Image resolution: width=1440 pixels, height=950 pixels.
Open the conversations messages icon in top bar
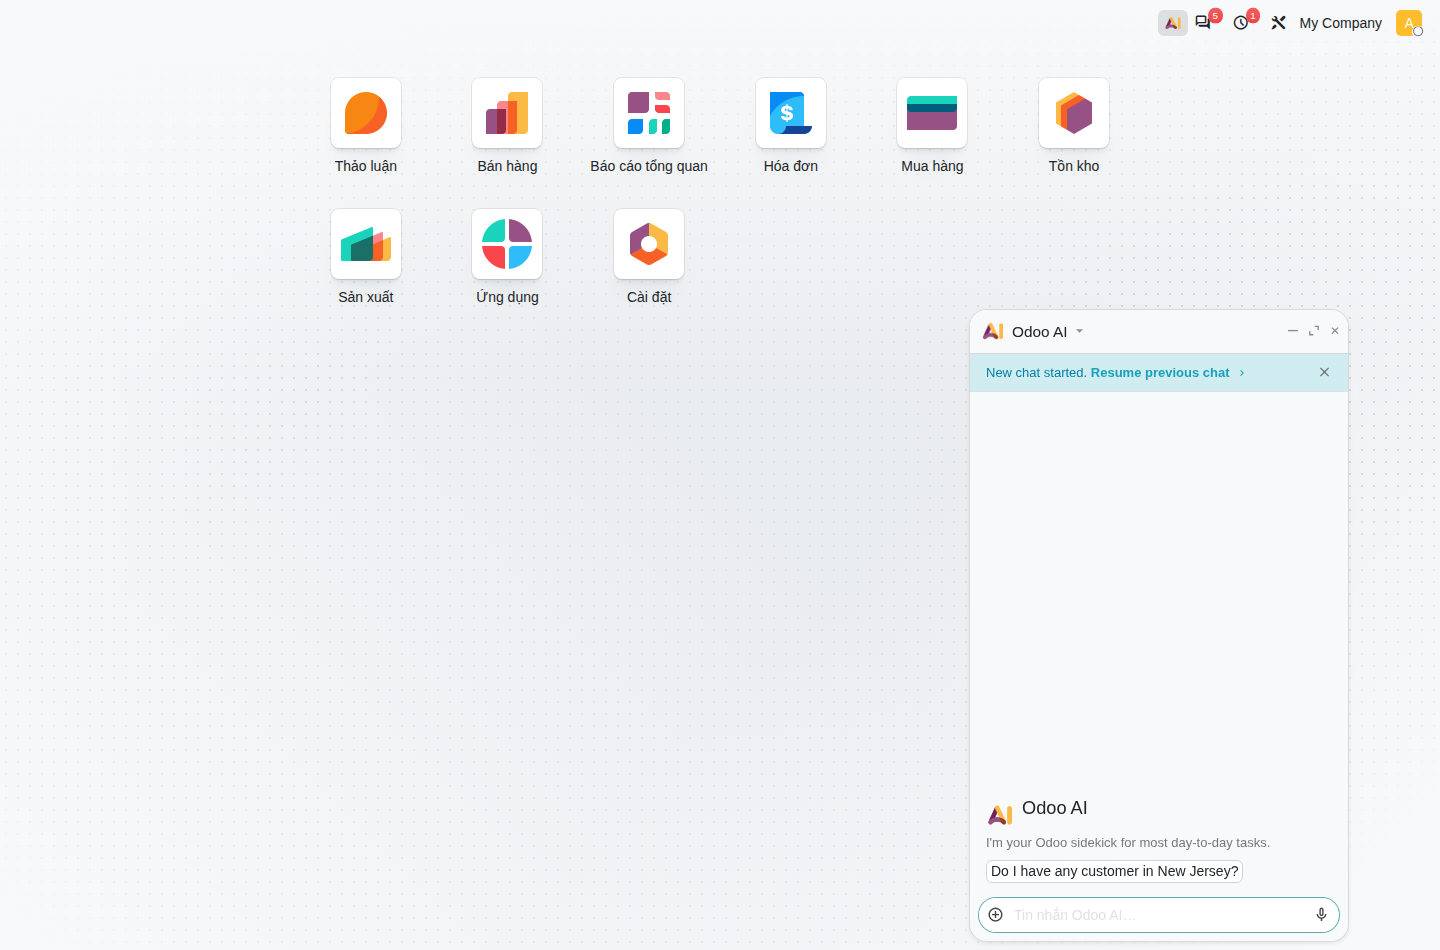click(1203, 23)
